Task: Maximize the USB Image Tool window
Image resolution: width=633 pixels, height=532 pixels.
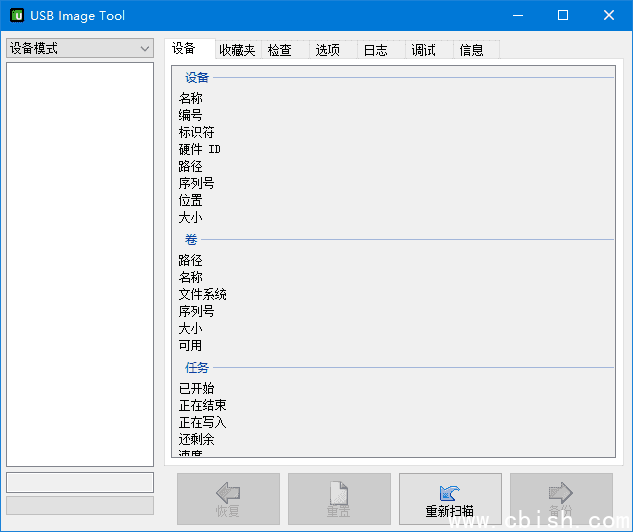Action: point(563,15)
